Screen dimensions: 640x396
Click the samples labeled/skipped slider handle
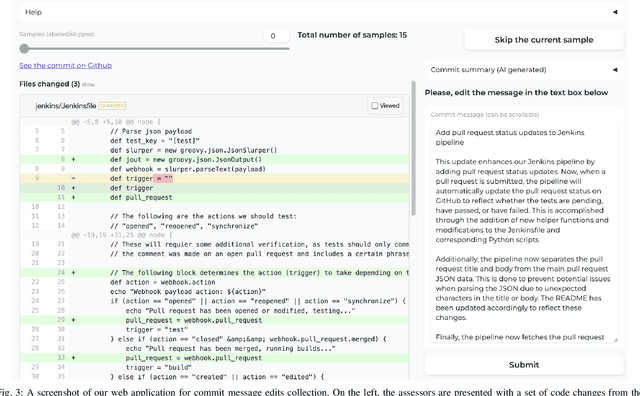pos(24,49)
